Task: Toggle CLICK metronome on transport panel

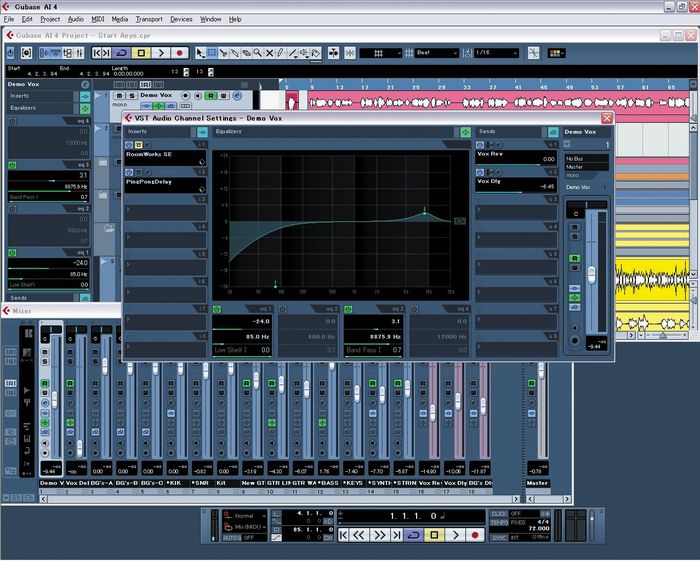Action: point(499,514)
